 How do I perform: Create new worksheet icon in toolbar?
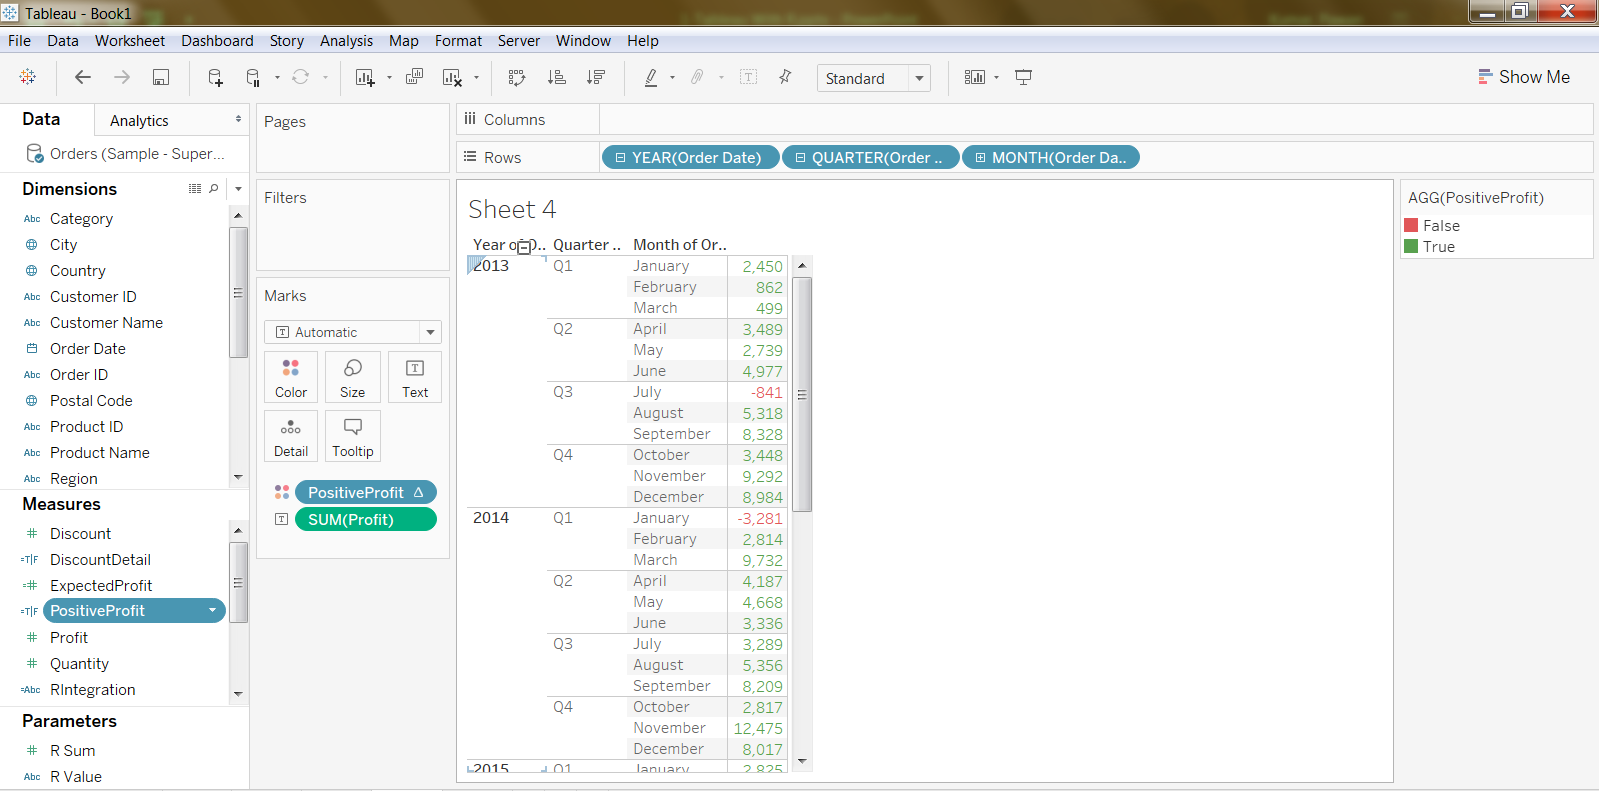(365, 77)
